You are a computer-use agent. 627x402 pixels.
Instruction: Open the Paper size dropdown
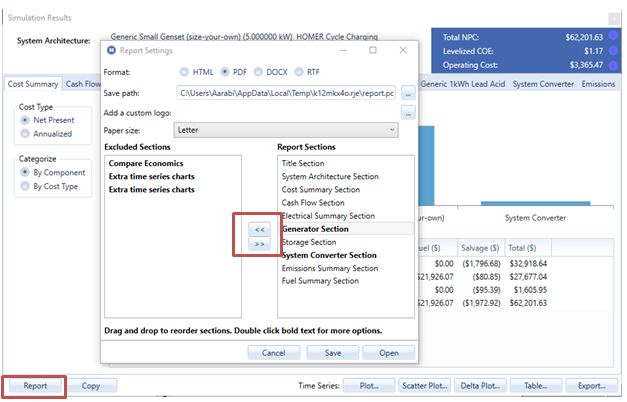pos(285,130)
